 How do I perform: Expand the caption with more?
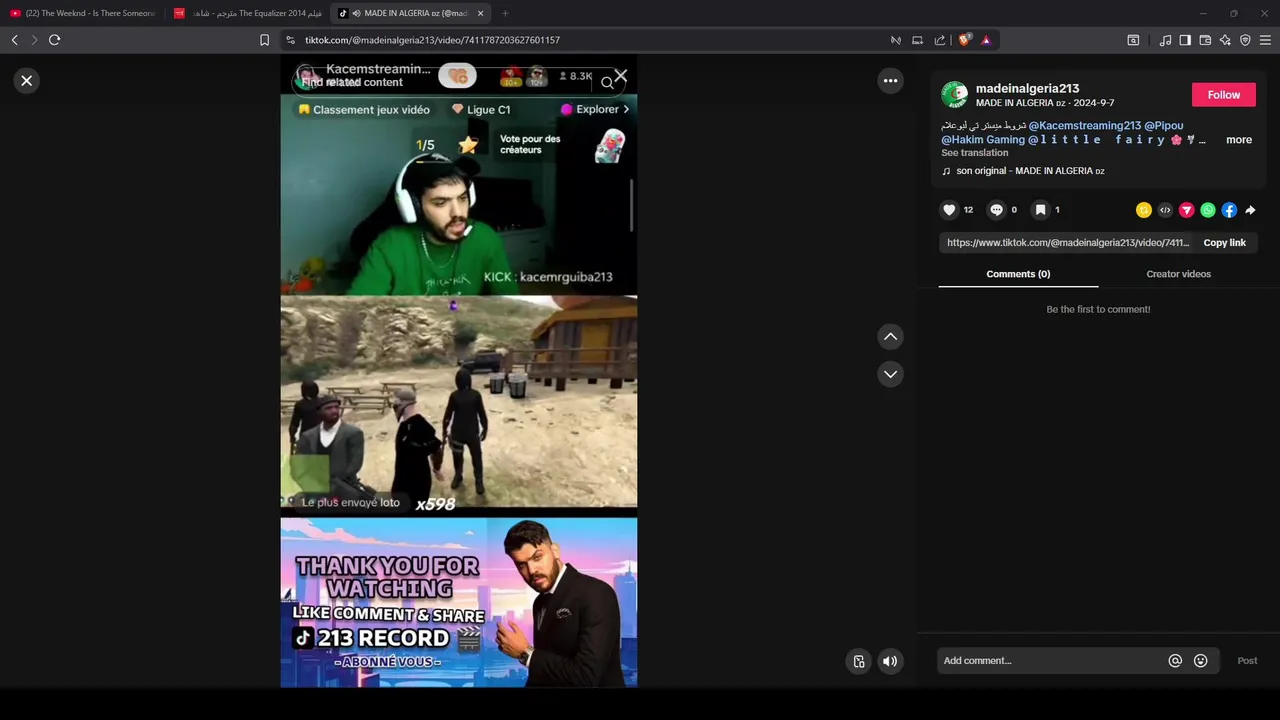[1239, 140]
